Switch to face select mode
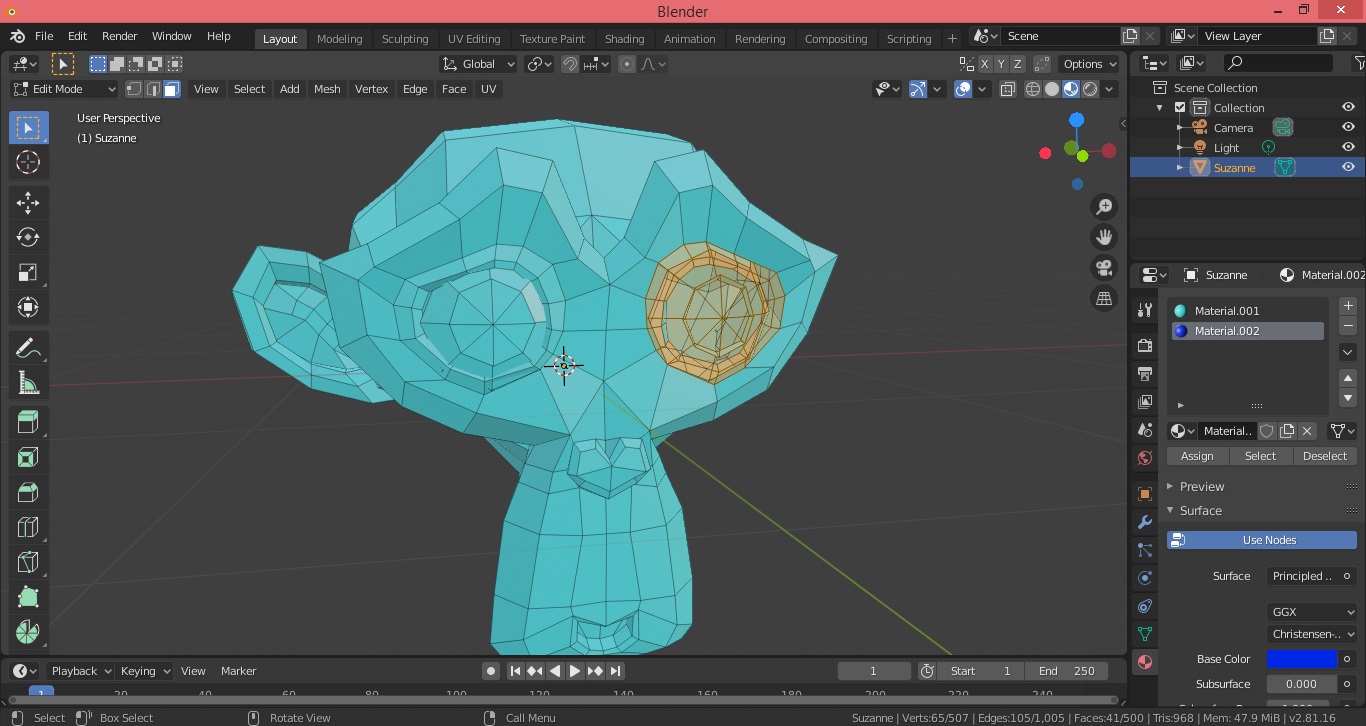Viewport: 1366px width, 726px height. coord(172,89)
